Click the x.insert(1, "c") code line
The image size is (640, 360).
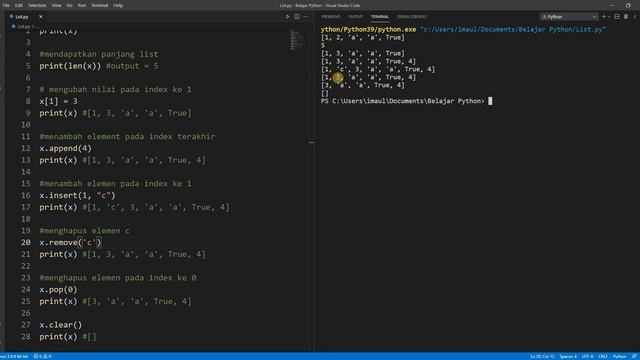pyautogui.click(x=78, y=196)
